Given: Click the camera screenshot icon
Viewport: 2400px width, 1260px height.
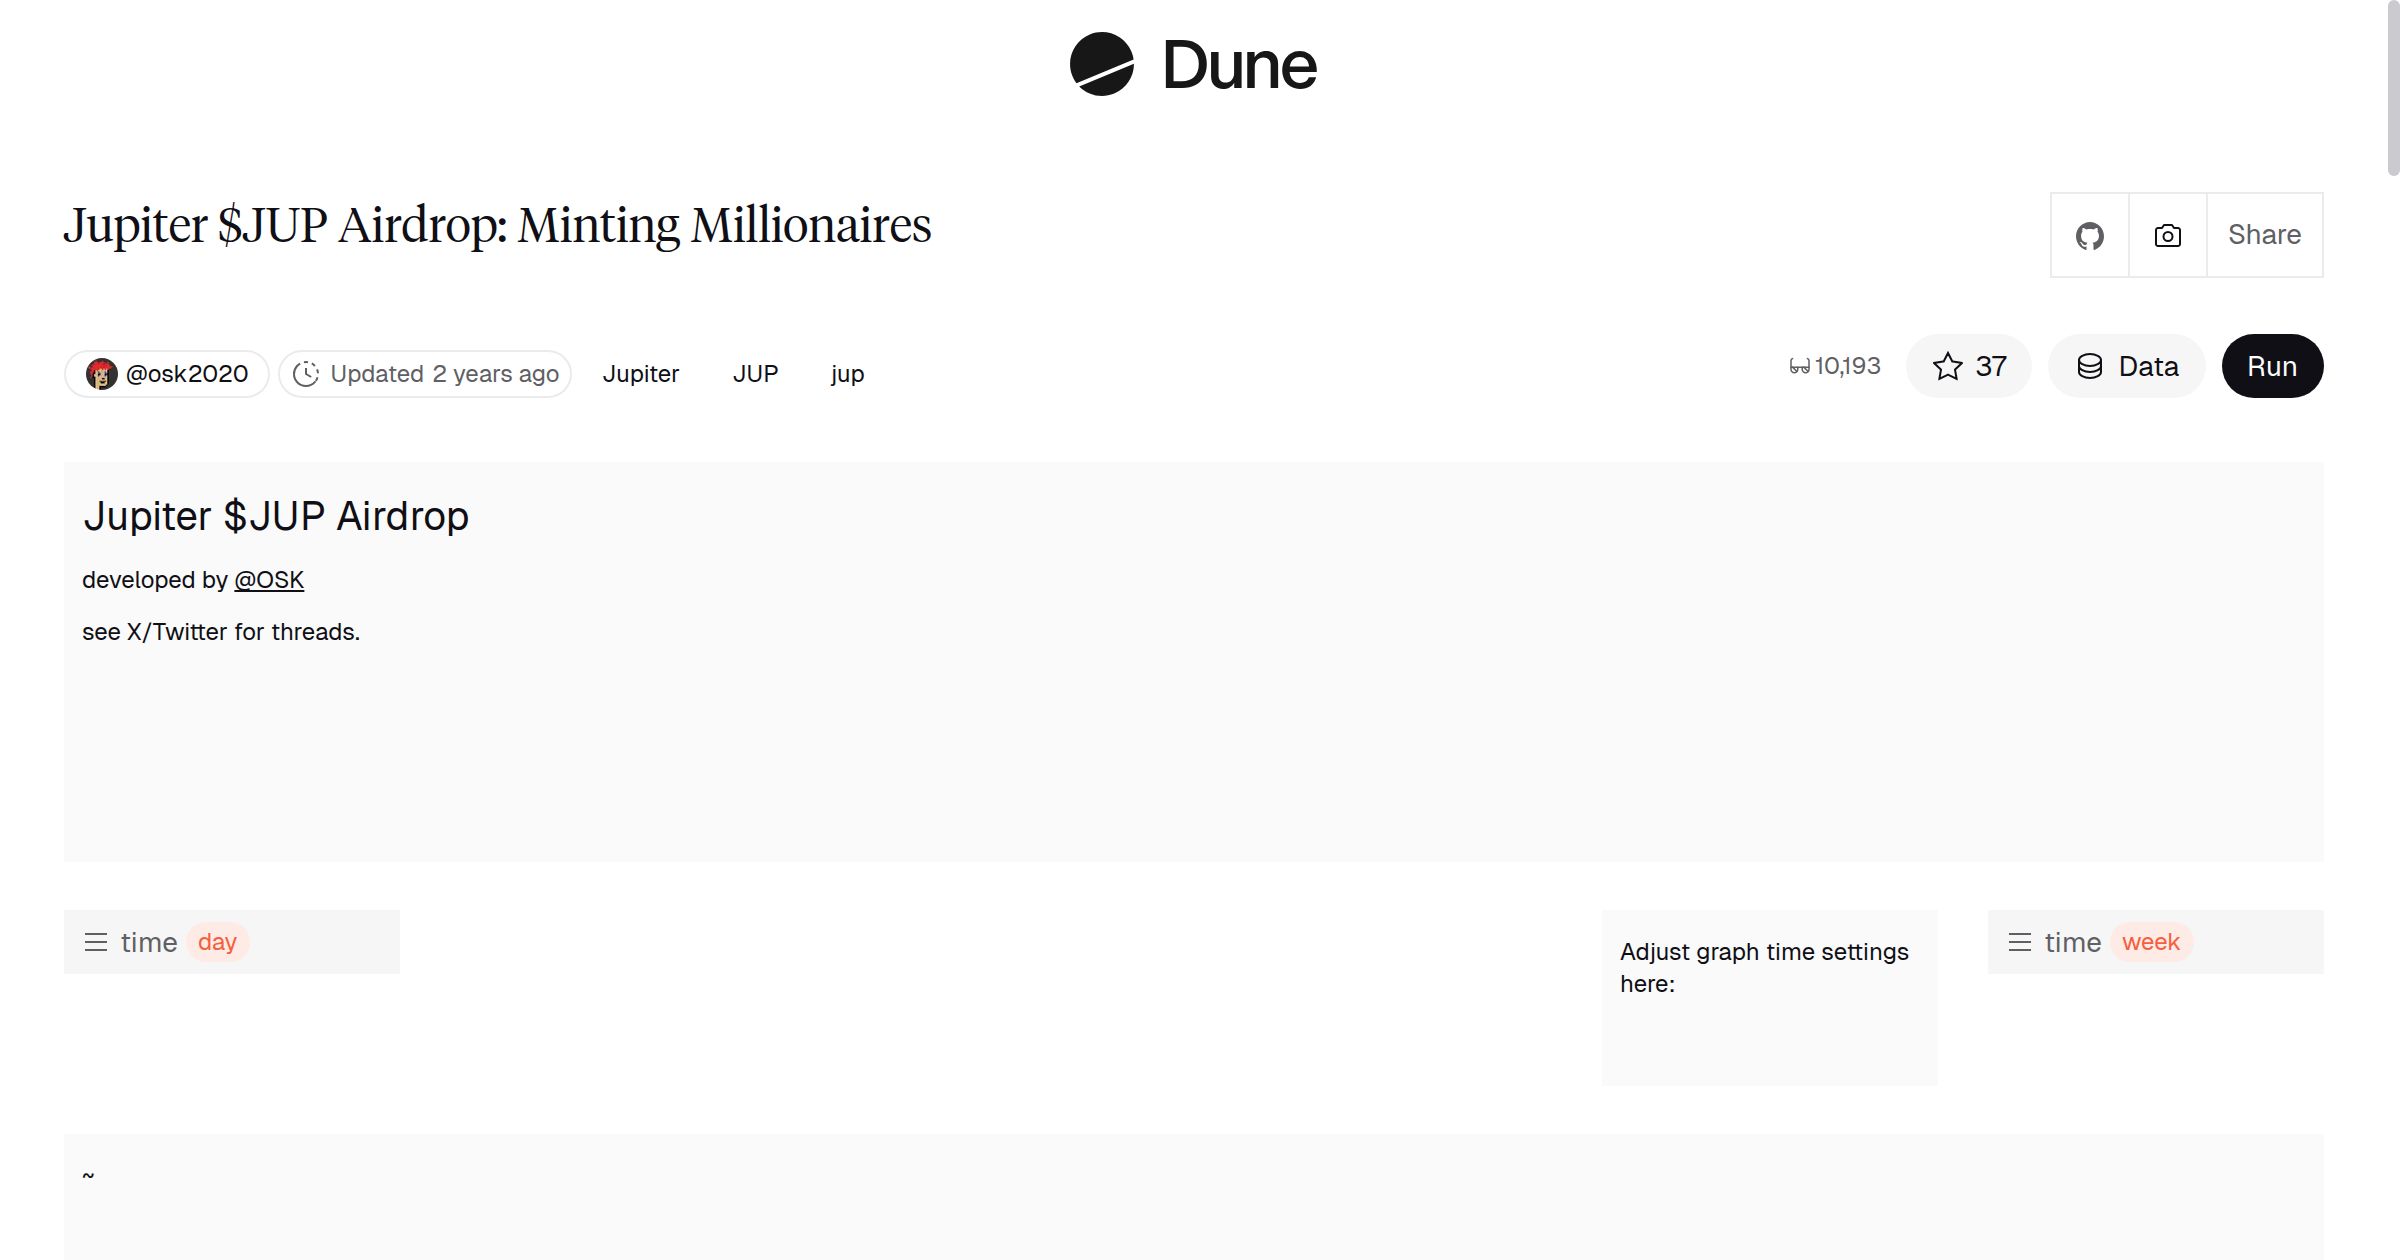Looking at the screenshot, I should click(x=2166, y=235).
